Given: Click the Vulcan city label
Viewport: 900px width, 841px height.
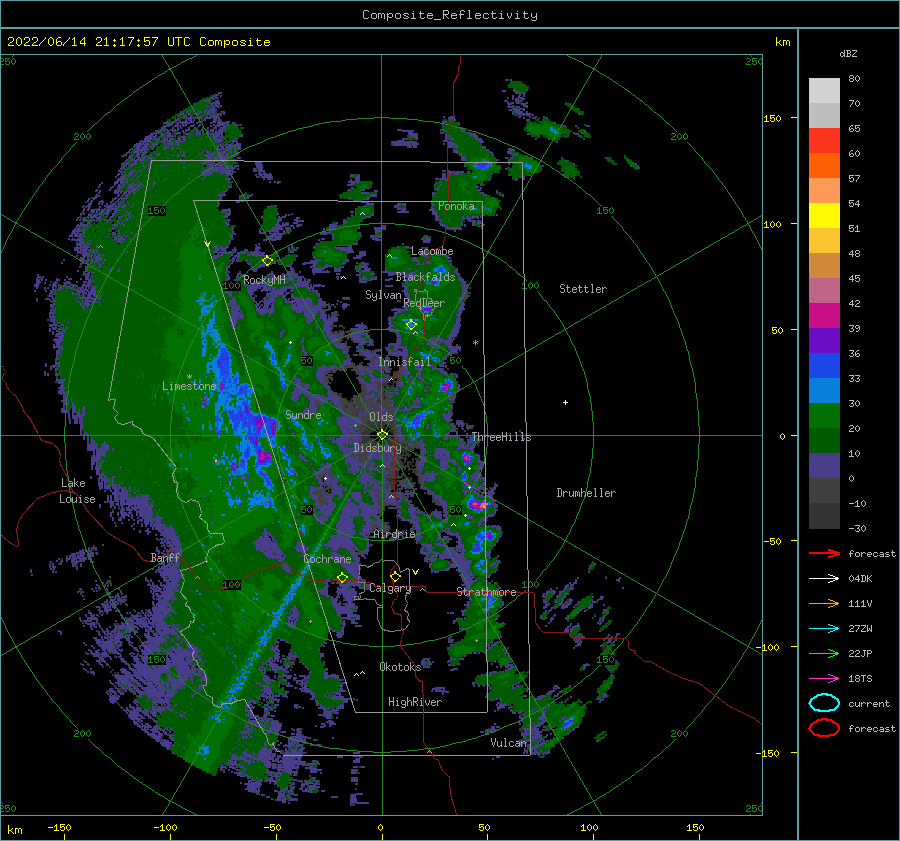Looking at the screenshot, I should pos(508,743).
